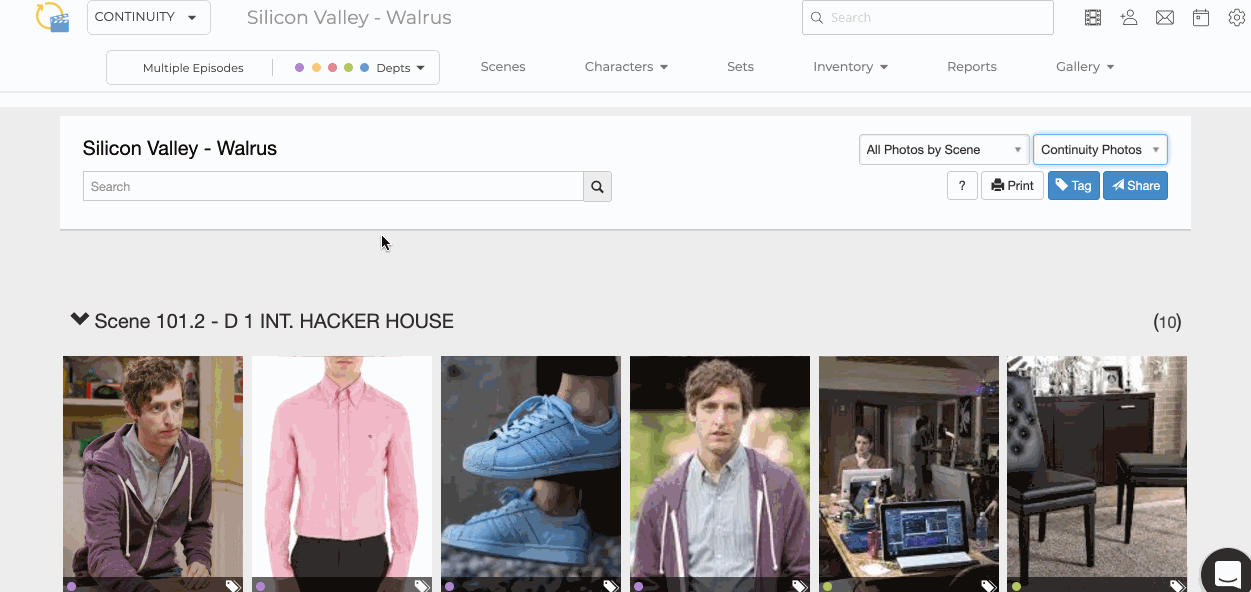Click the blue Share button
1251x592 pixels.
[1135, 186]
